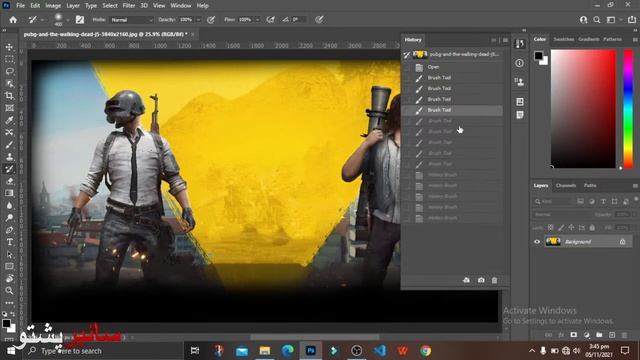Go to Photoshop Home screen icon
The height and width of the screenshot is (360, 640).
13,20
